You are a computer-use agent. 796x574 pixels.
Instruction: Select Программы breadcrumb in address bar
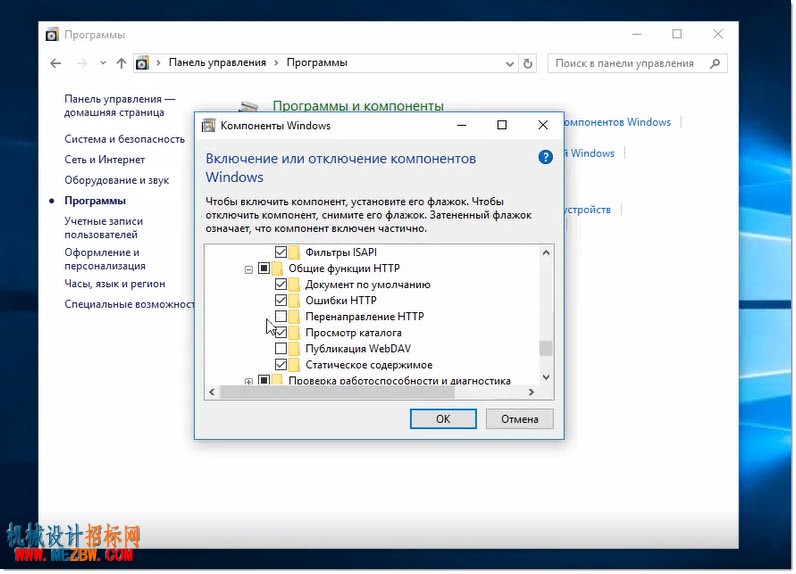tap(317, 62)
